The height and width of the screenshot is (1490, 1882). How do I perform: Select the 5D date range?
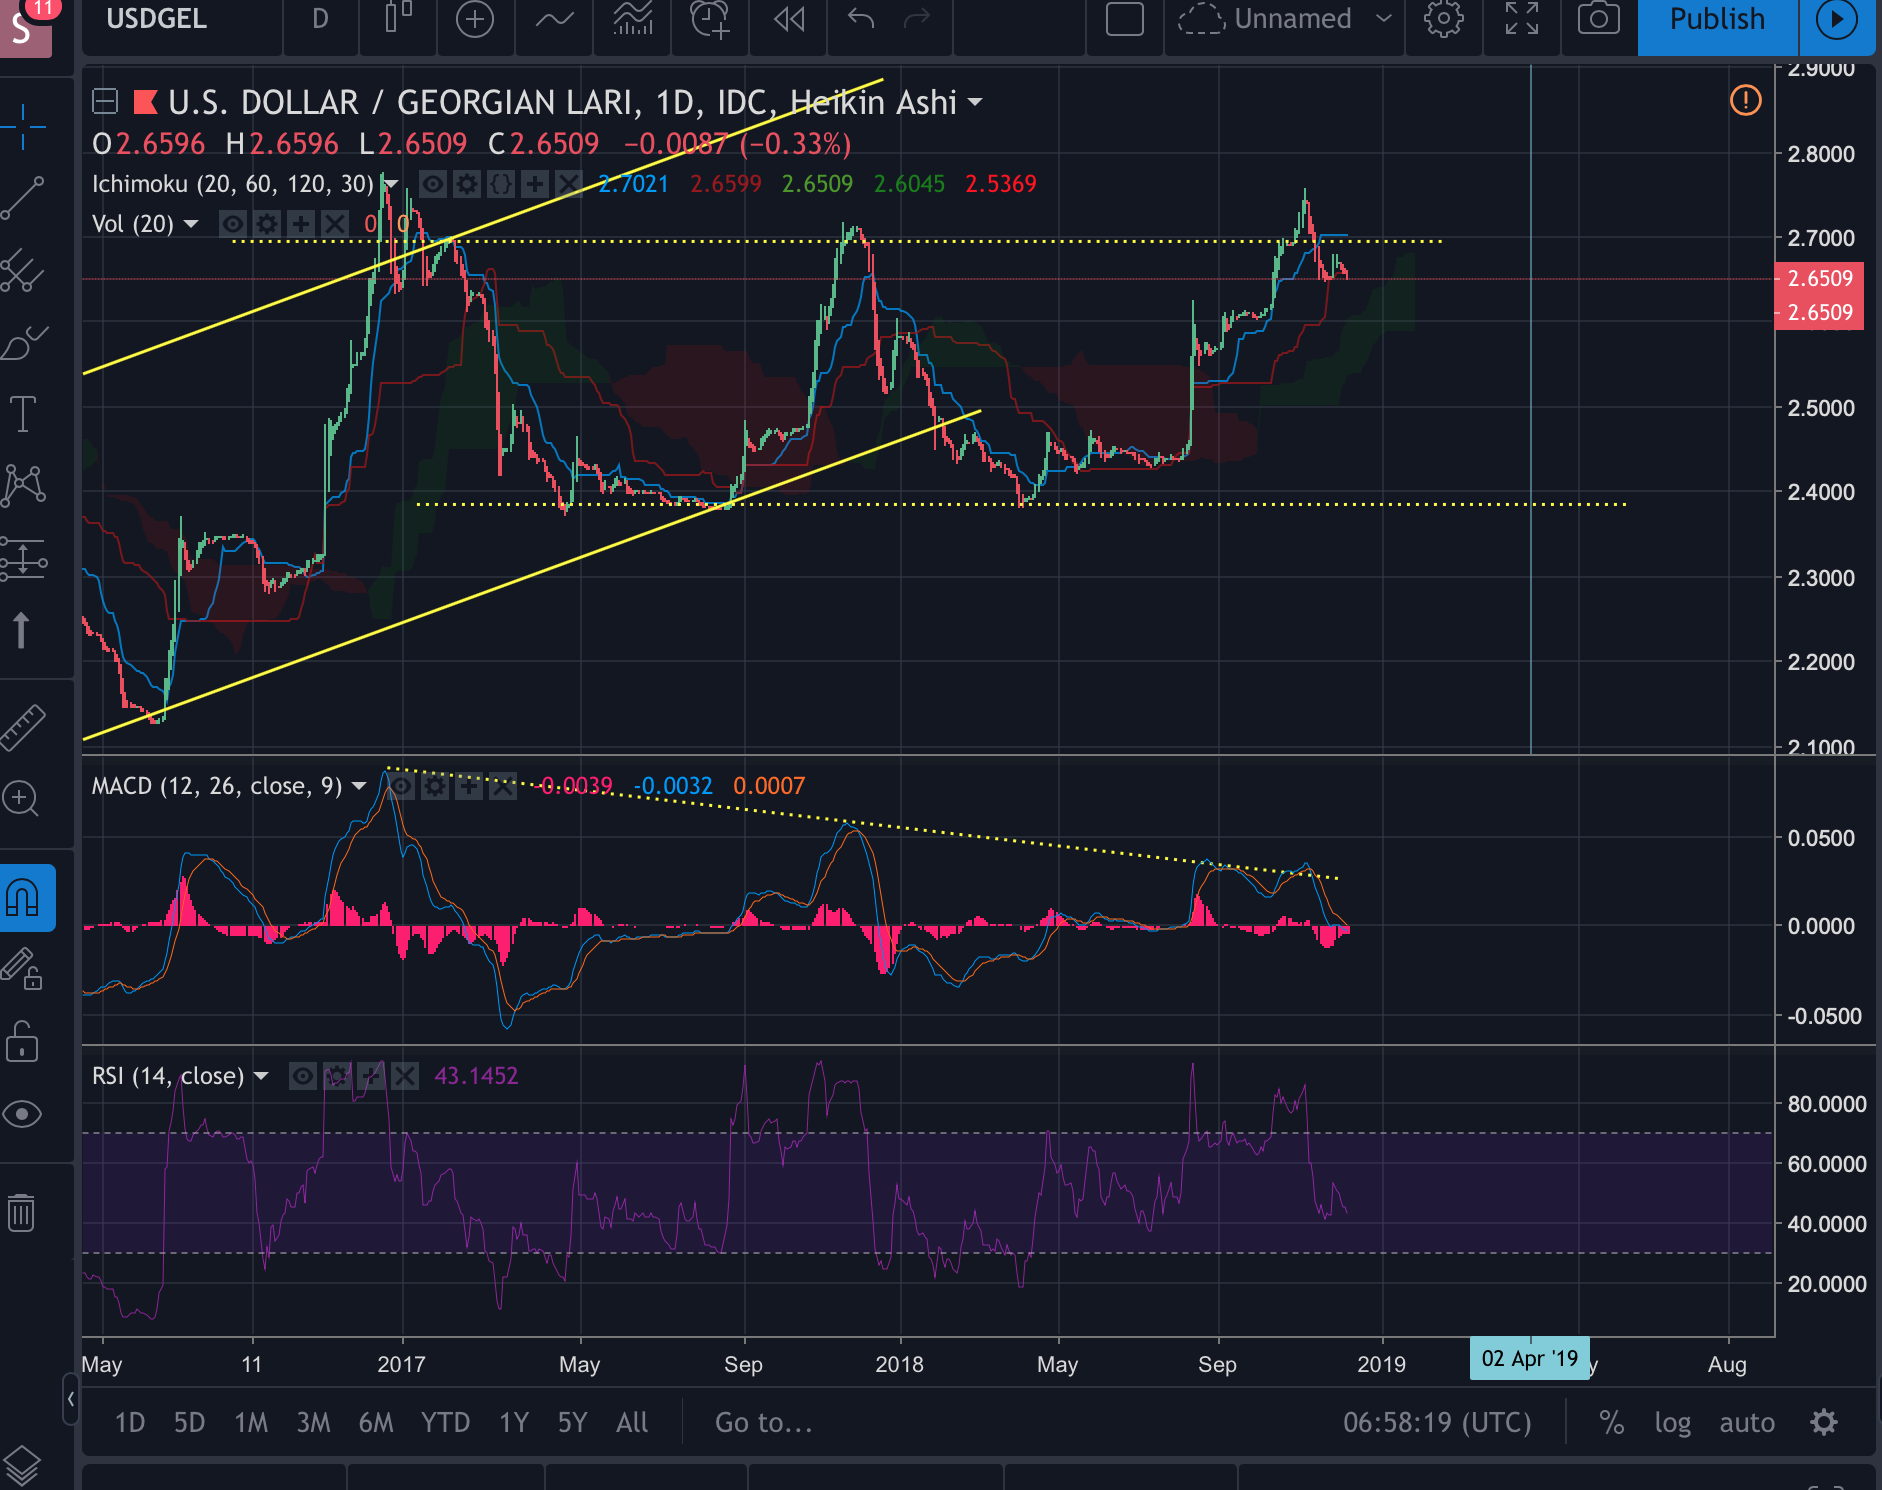(189, 1423)
